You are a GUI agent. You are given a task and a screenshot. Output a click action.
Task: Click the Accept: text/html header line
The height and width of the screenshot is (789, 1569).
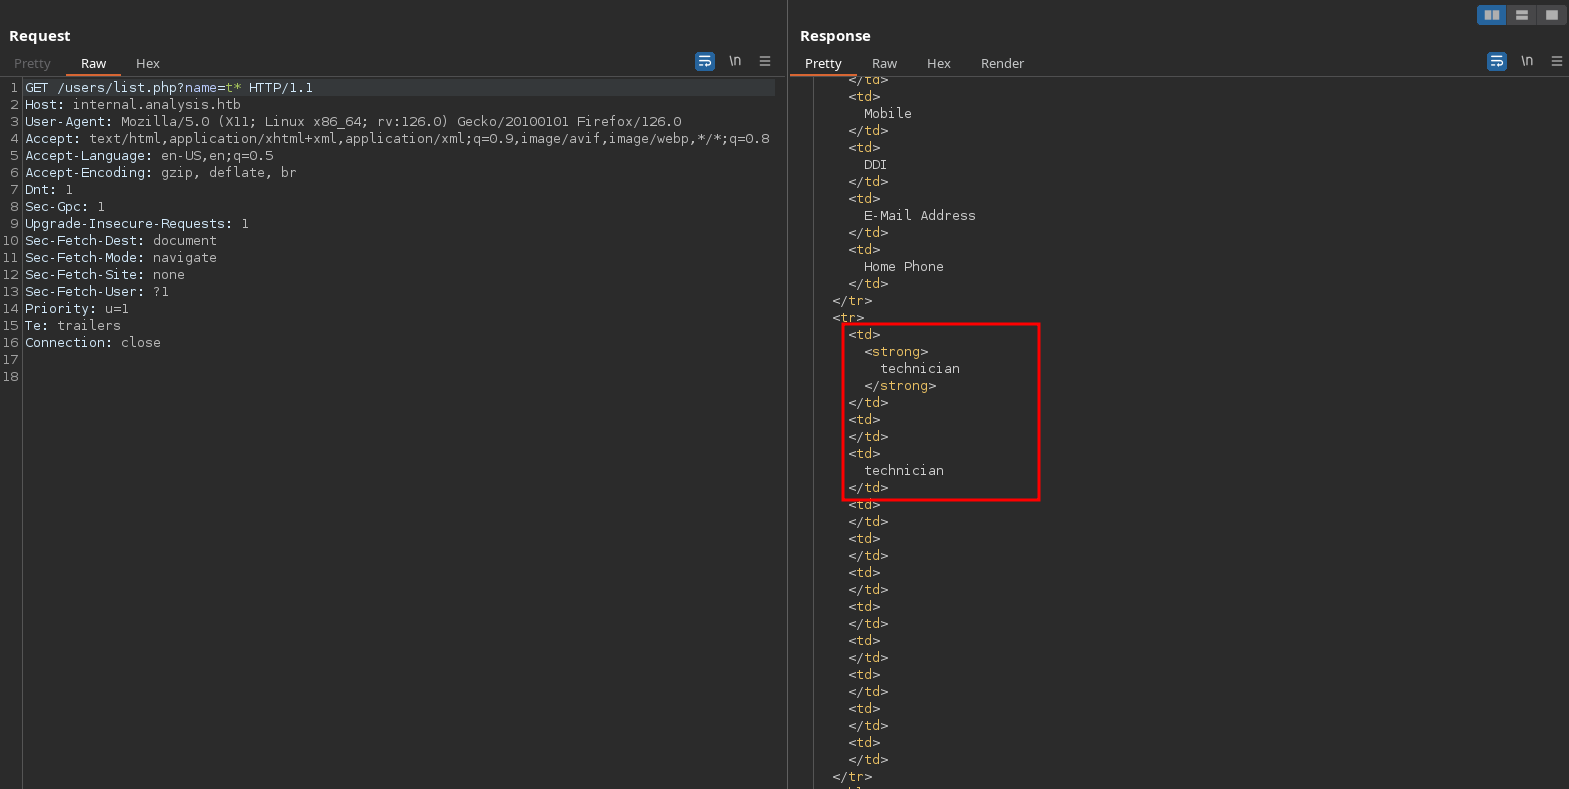pyautogui.click(x=397, y=139)
